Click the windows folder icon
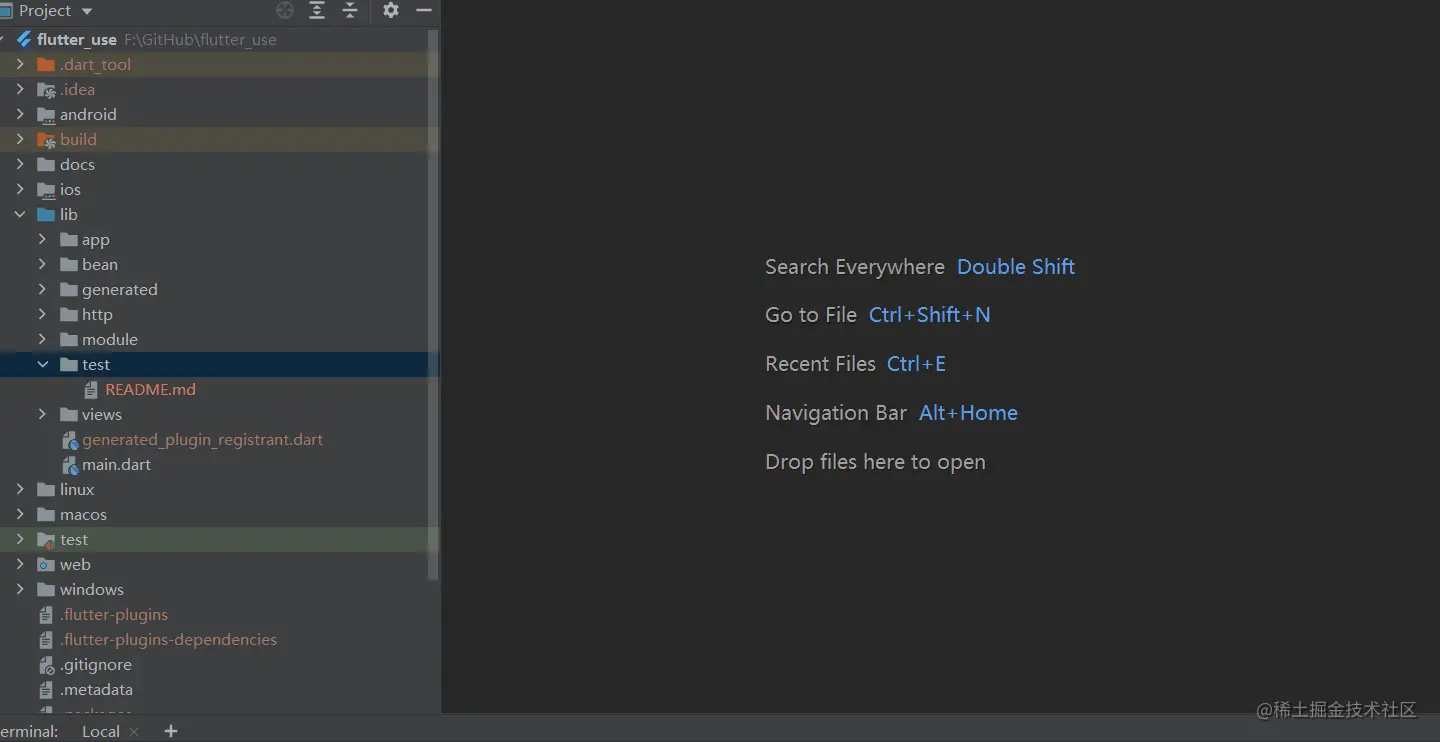This screenshot has height=742, width=1440. point(45,590)
